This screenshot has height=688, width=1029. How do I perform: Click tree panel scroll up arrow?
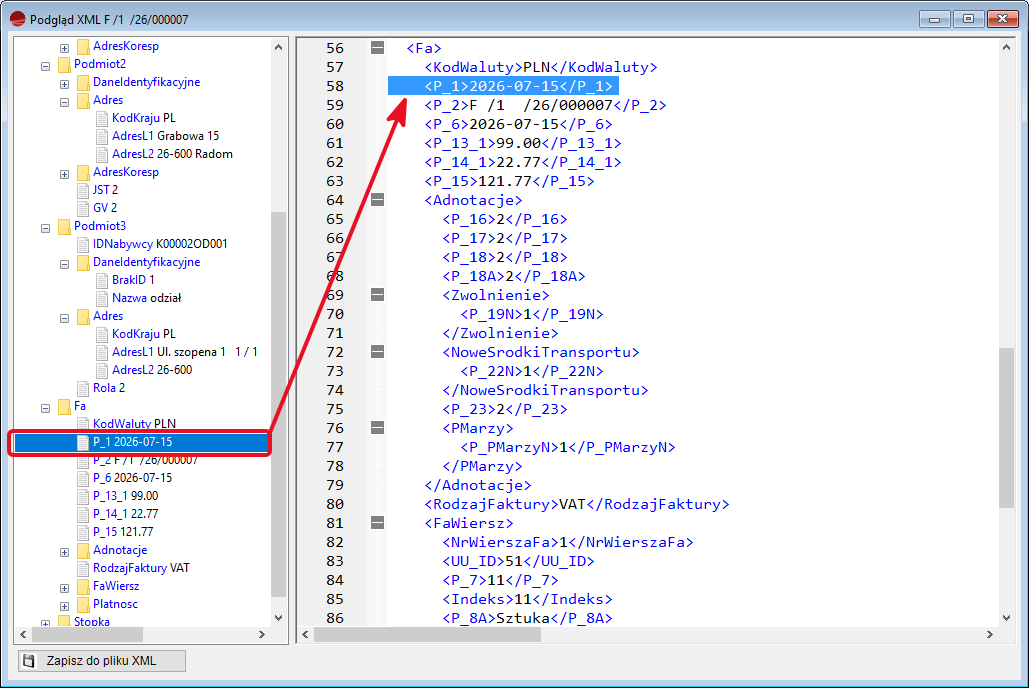(279, 47)
